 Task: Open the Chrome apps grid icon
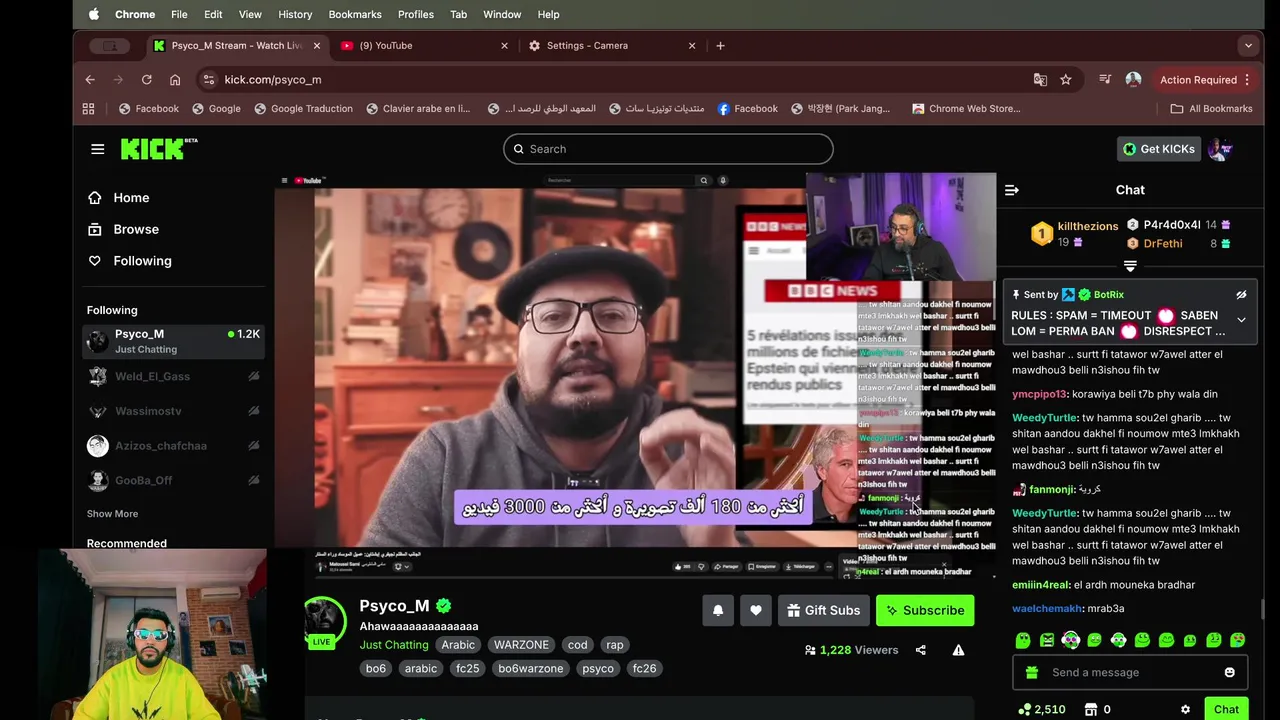[x=88, y=109]
